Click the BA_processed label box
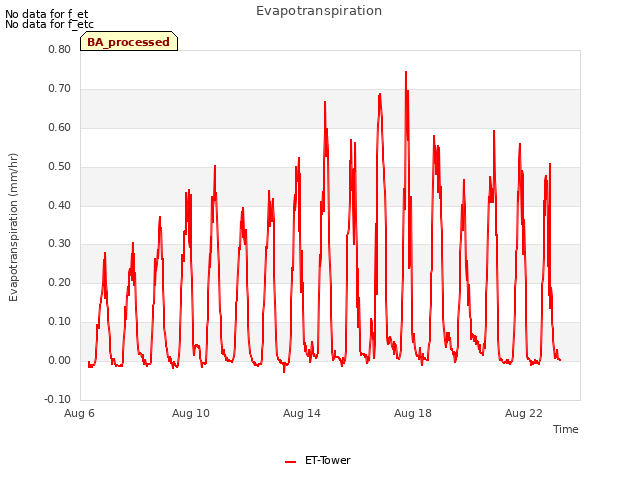Image resolution: width=640 pixels, height=480 pixels. [129, 41]
